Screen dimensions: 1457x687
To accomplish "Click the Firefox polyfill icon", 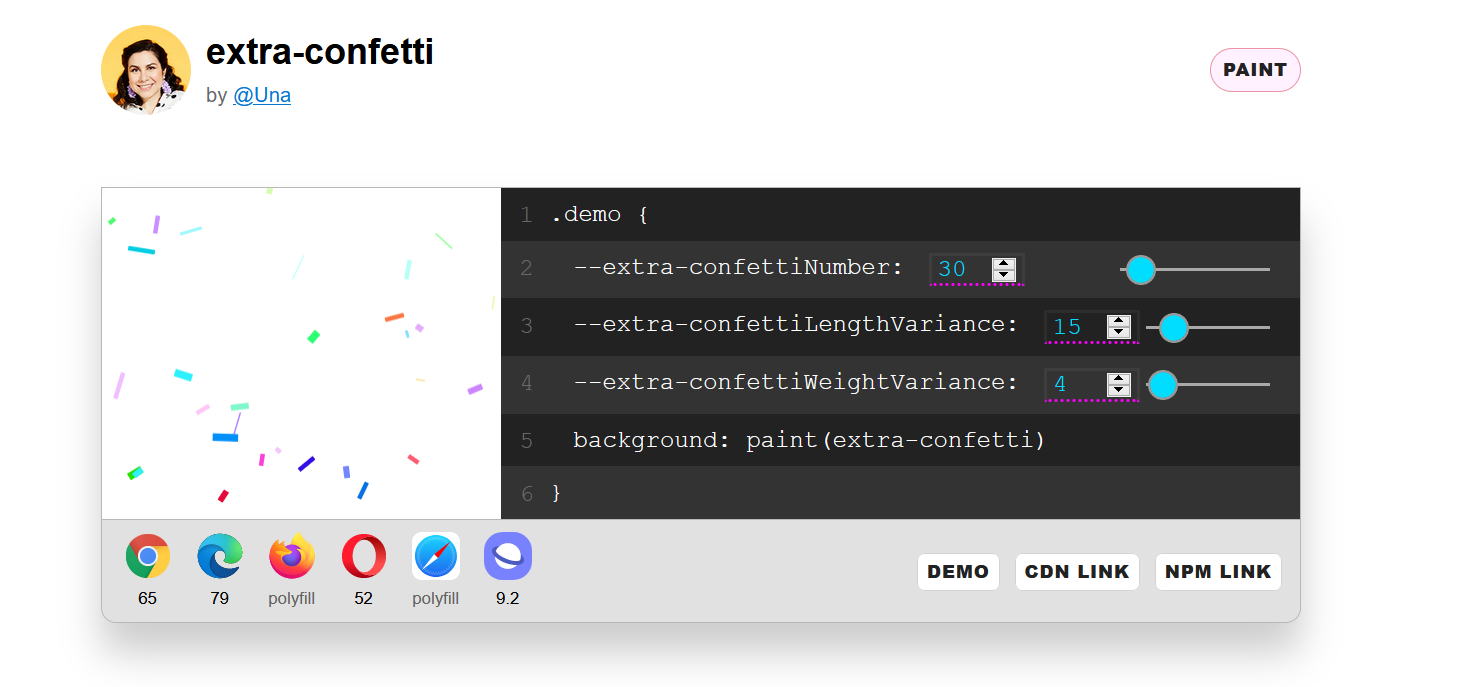I will click(x=291, y=556).
